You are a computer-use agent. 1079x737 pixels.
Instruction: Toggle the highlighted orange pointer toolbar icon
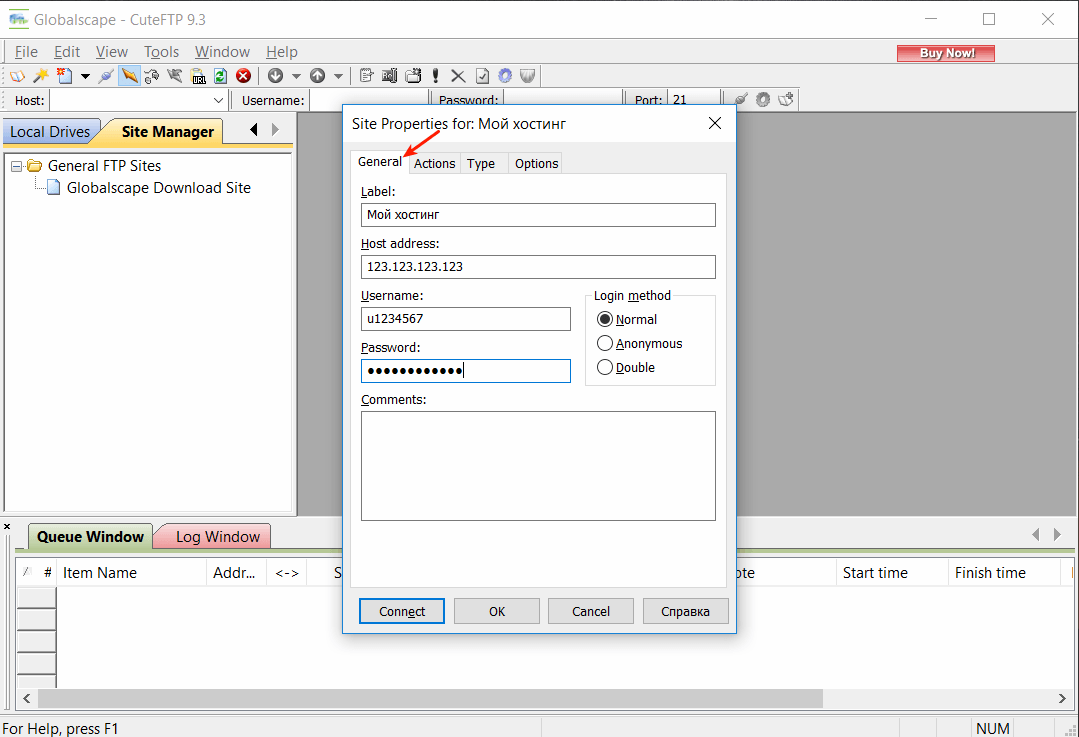(x=129, y=76)
